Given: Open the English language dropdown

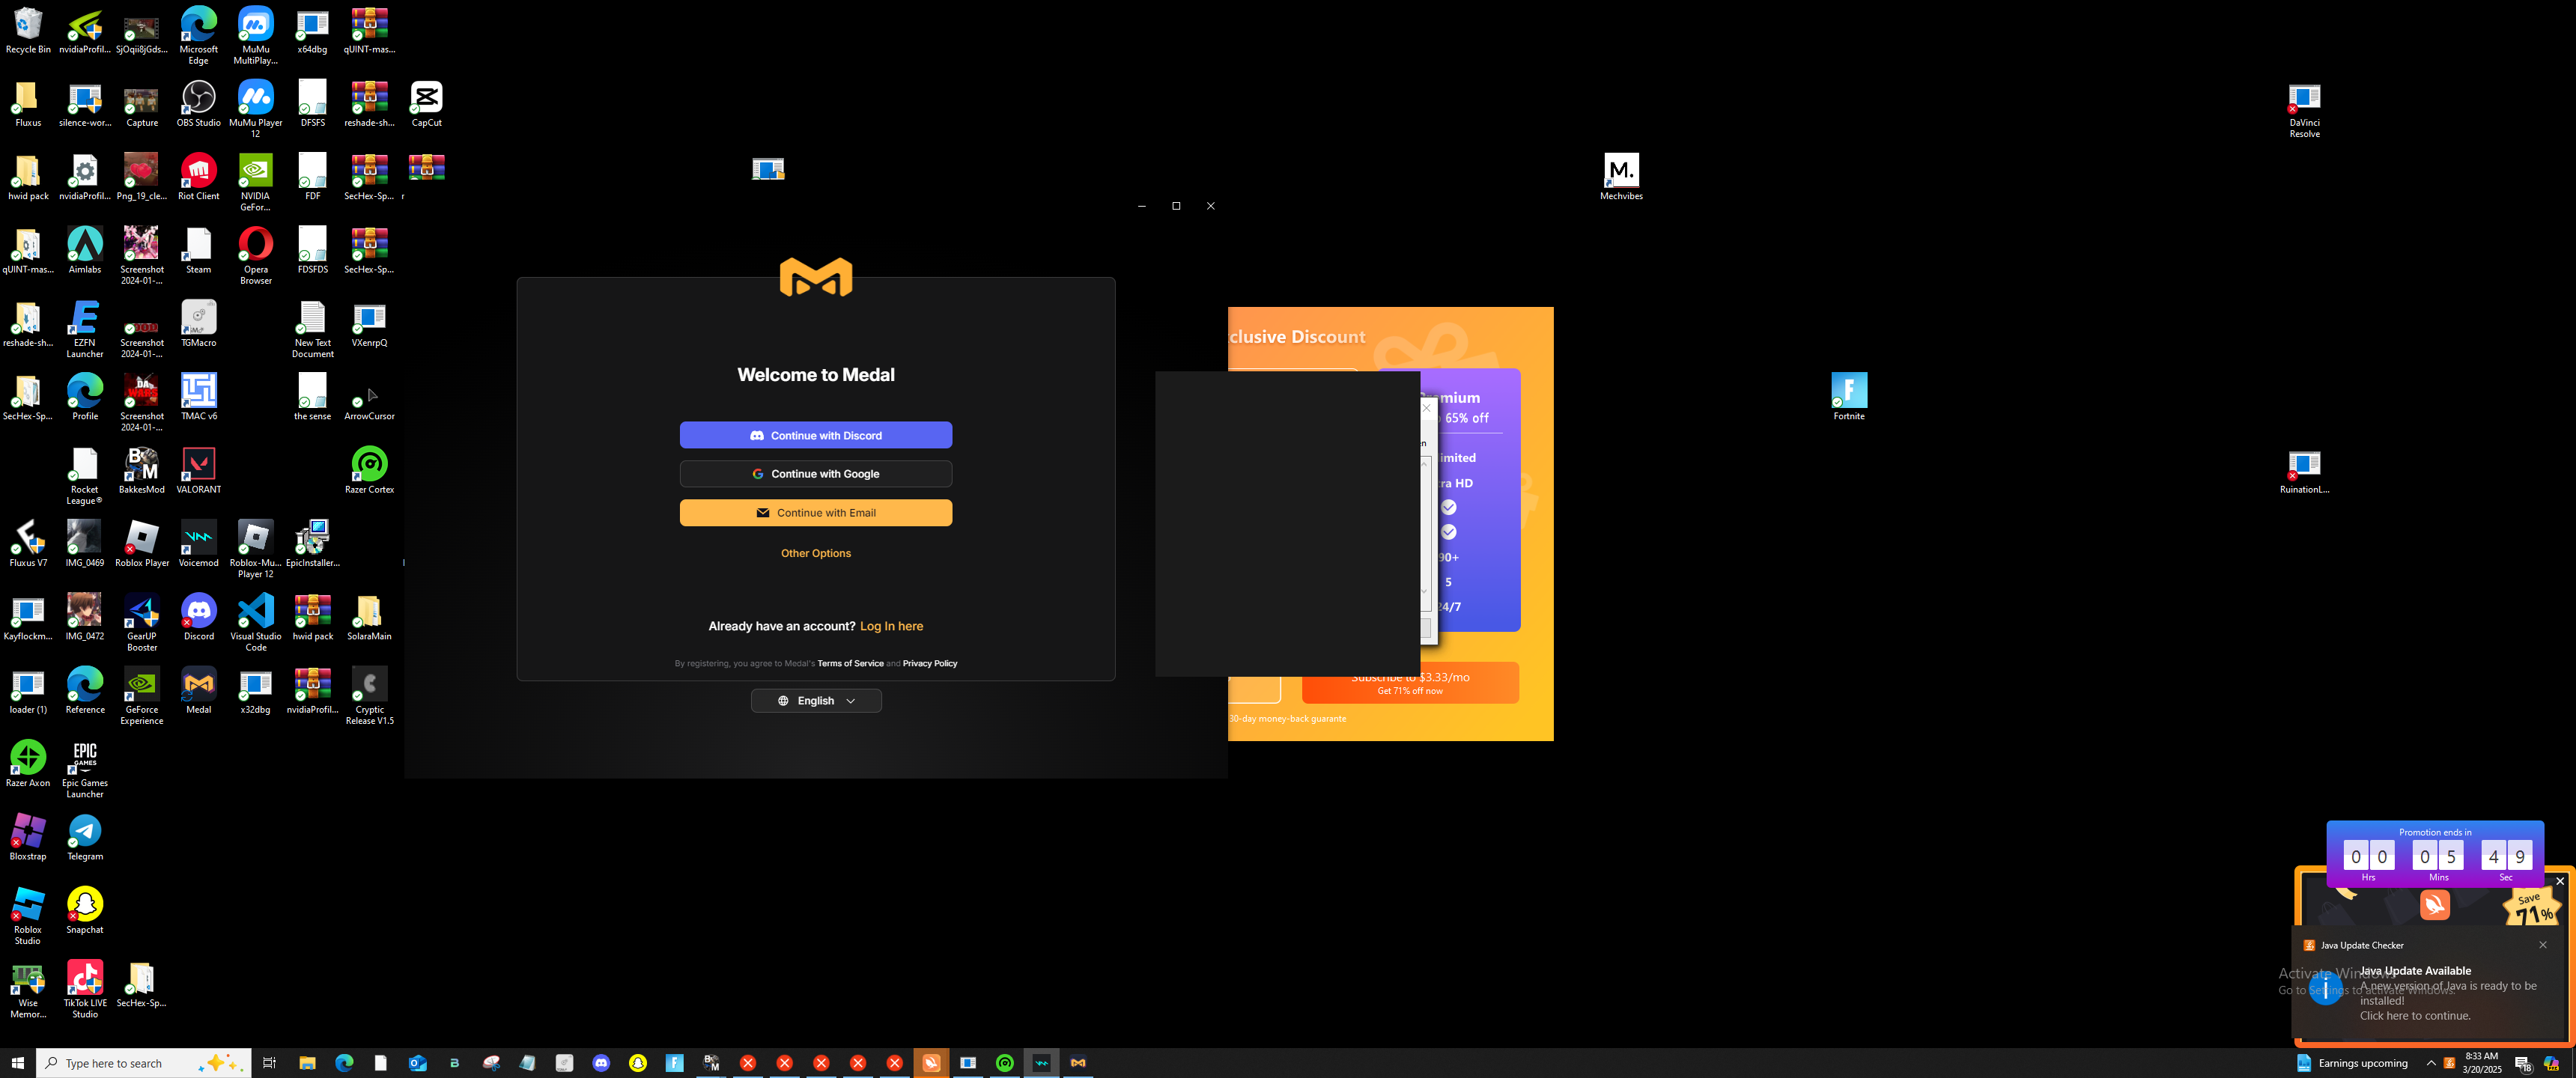Looking at the screenshot, I should click(x=815, y=701).
